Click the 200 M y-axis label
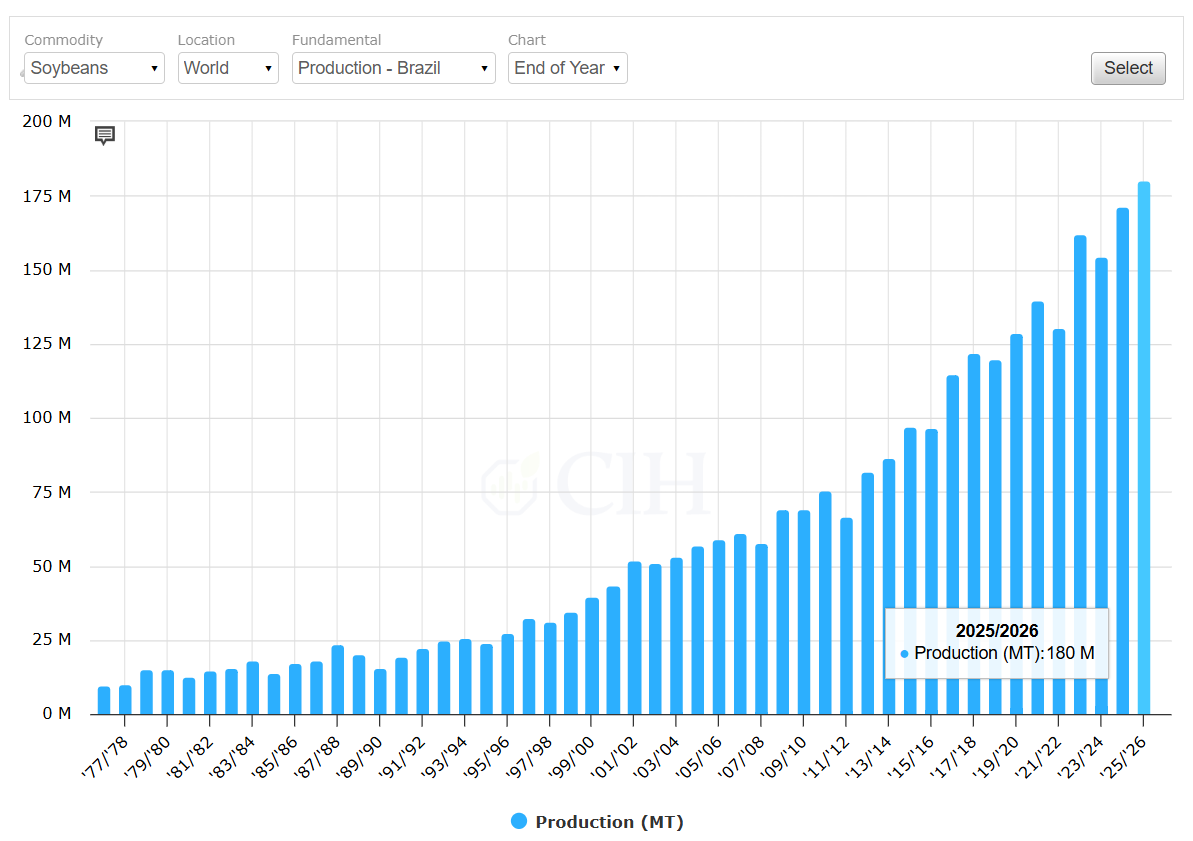Viewport: 1193px width, 841px height. (x=47, y=122)
